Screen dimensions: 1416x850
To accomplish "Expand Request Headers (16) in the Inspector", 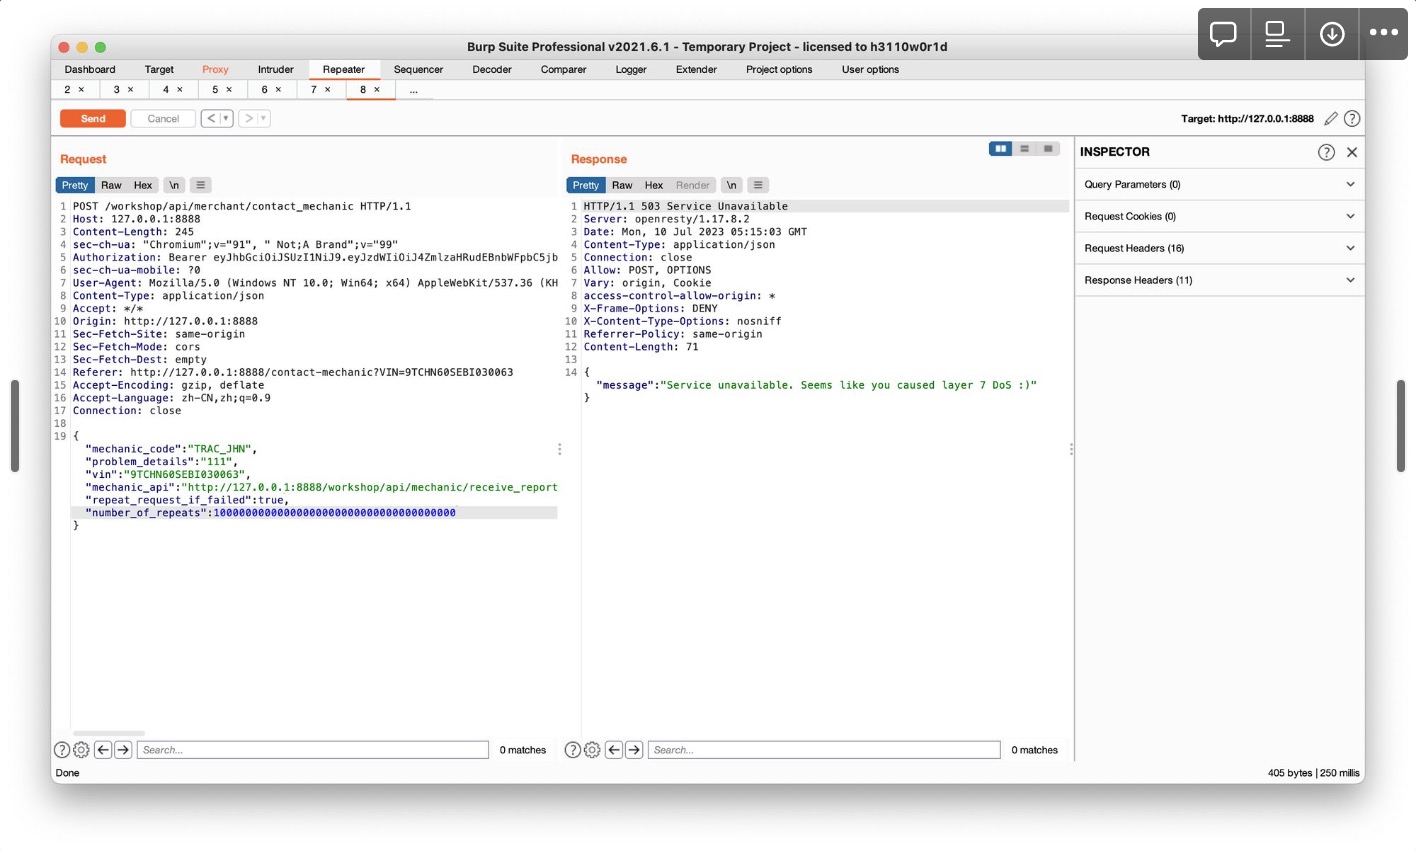I will (1220, 249).
